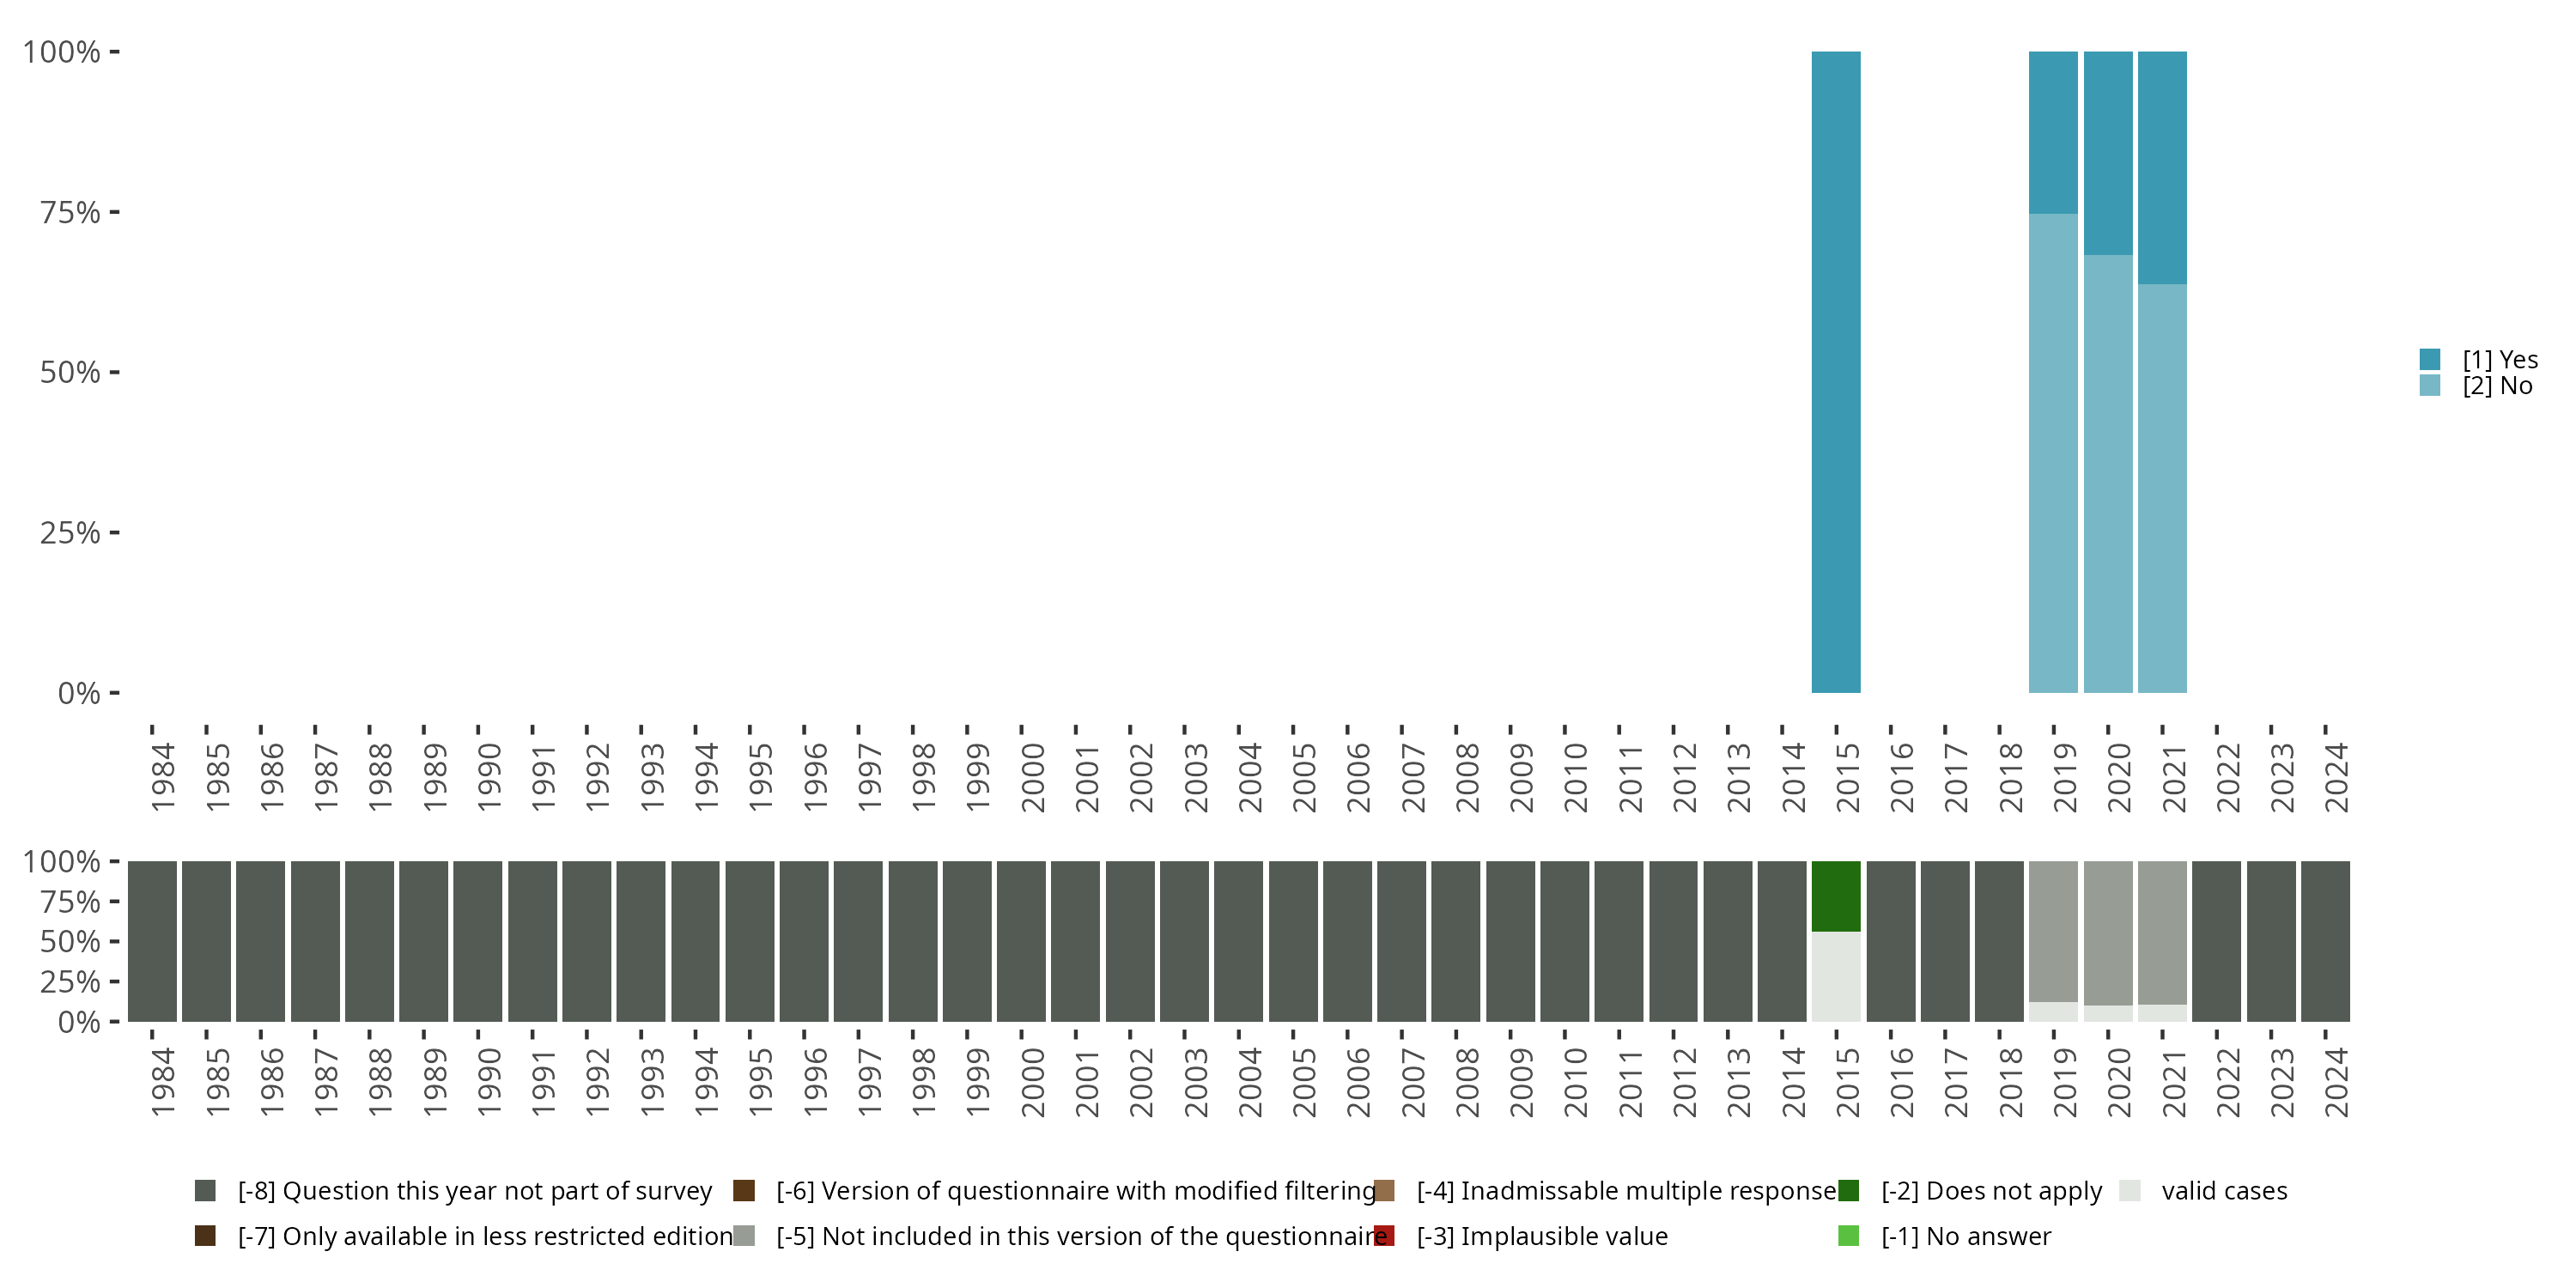Click the [2] No legend swatch
The image size is (2576, 1288).
(x=2429, y=386)
